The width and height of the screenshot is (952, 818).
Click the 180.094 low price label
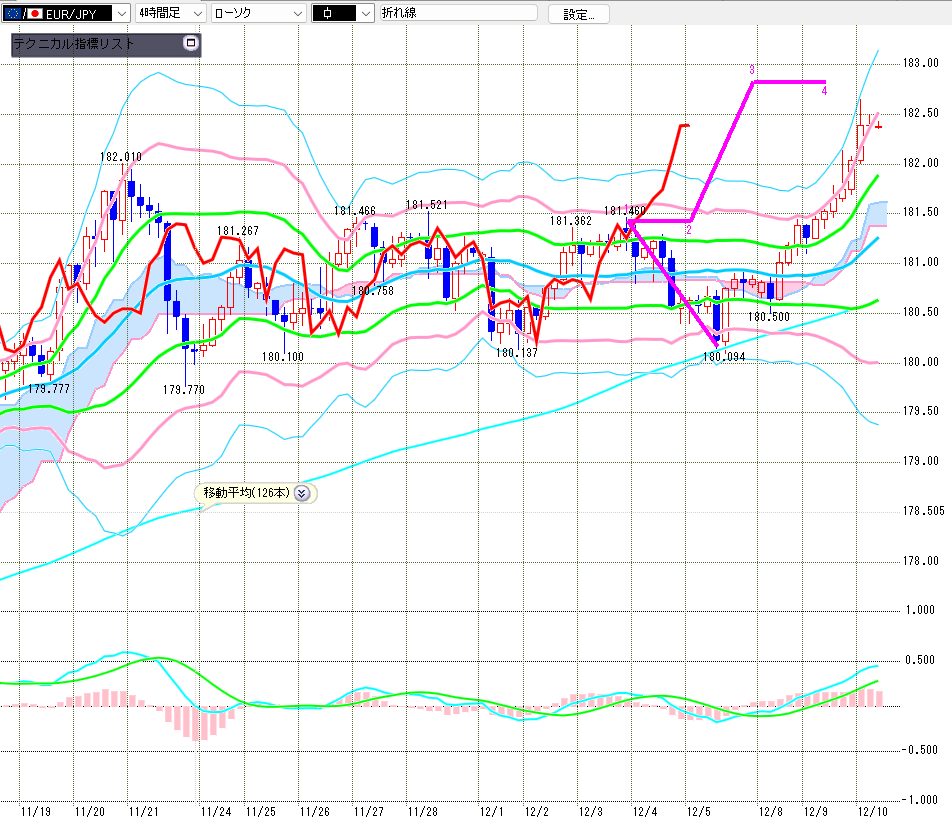click(725, 356)
